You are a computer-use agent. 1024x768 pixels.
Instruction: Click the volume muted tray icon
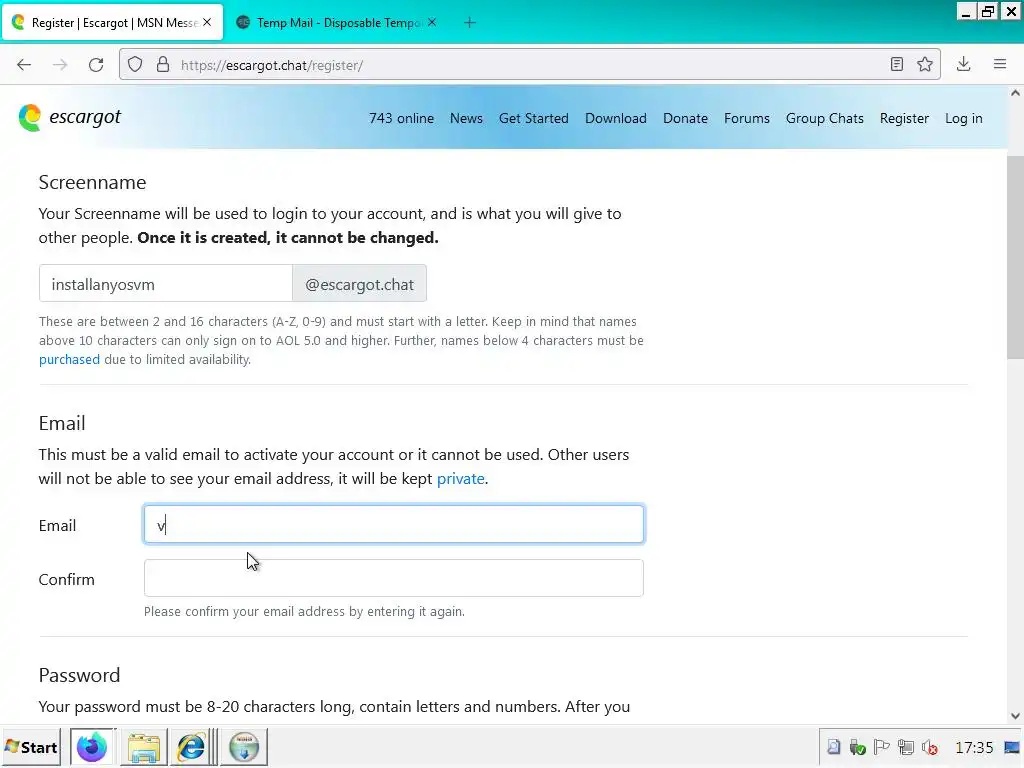coord(929,747)
